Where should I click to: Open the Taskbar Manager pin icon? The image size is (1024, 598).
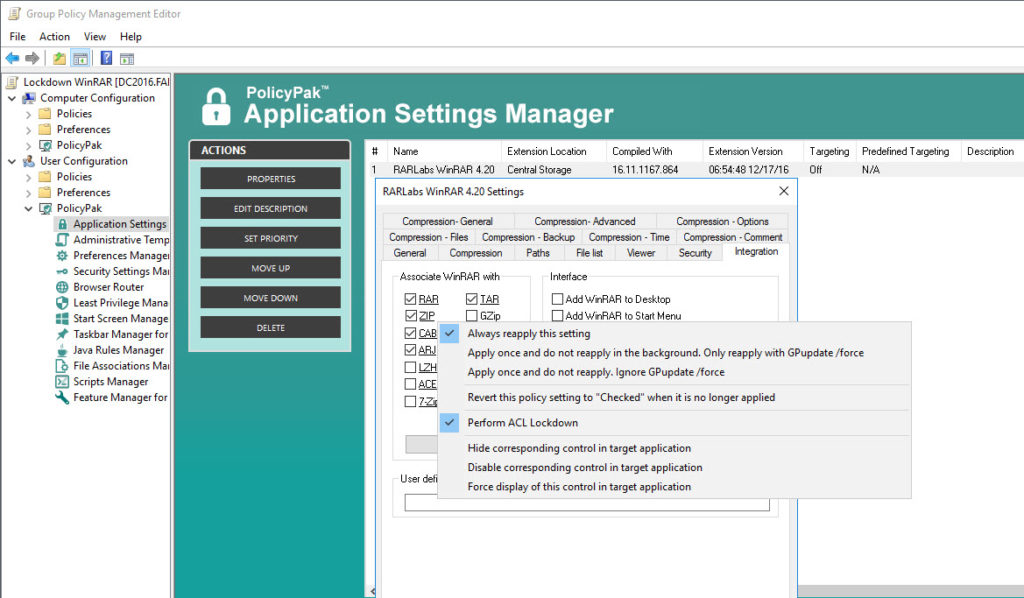click(x=62, y=334)
